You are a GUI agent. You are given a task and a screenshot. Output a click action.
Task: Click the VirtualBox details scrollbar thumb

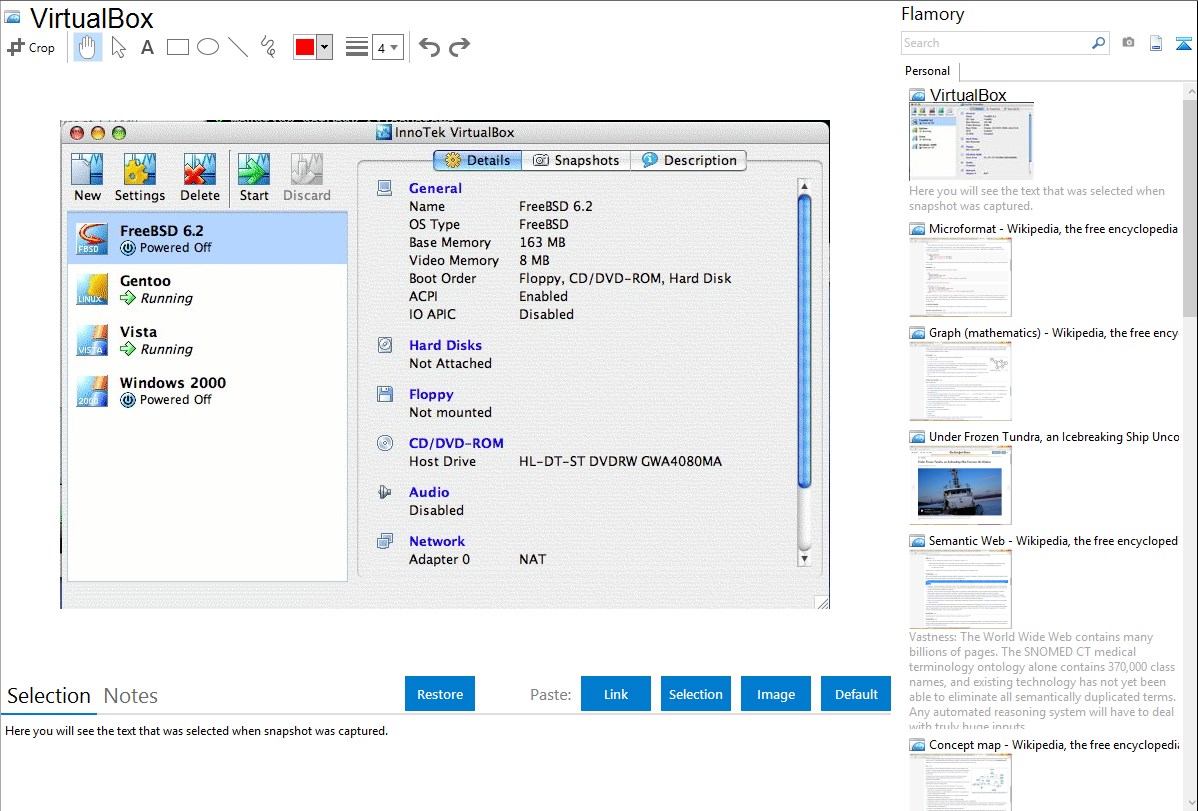pos(804,342)
